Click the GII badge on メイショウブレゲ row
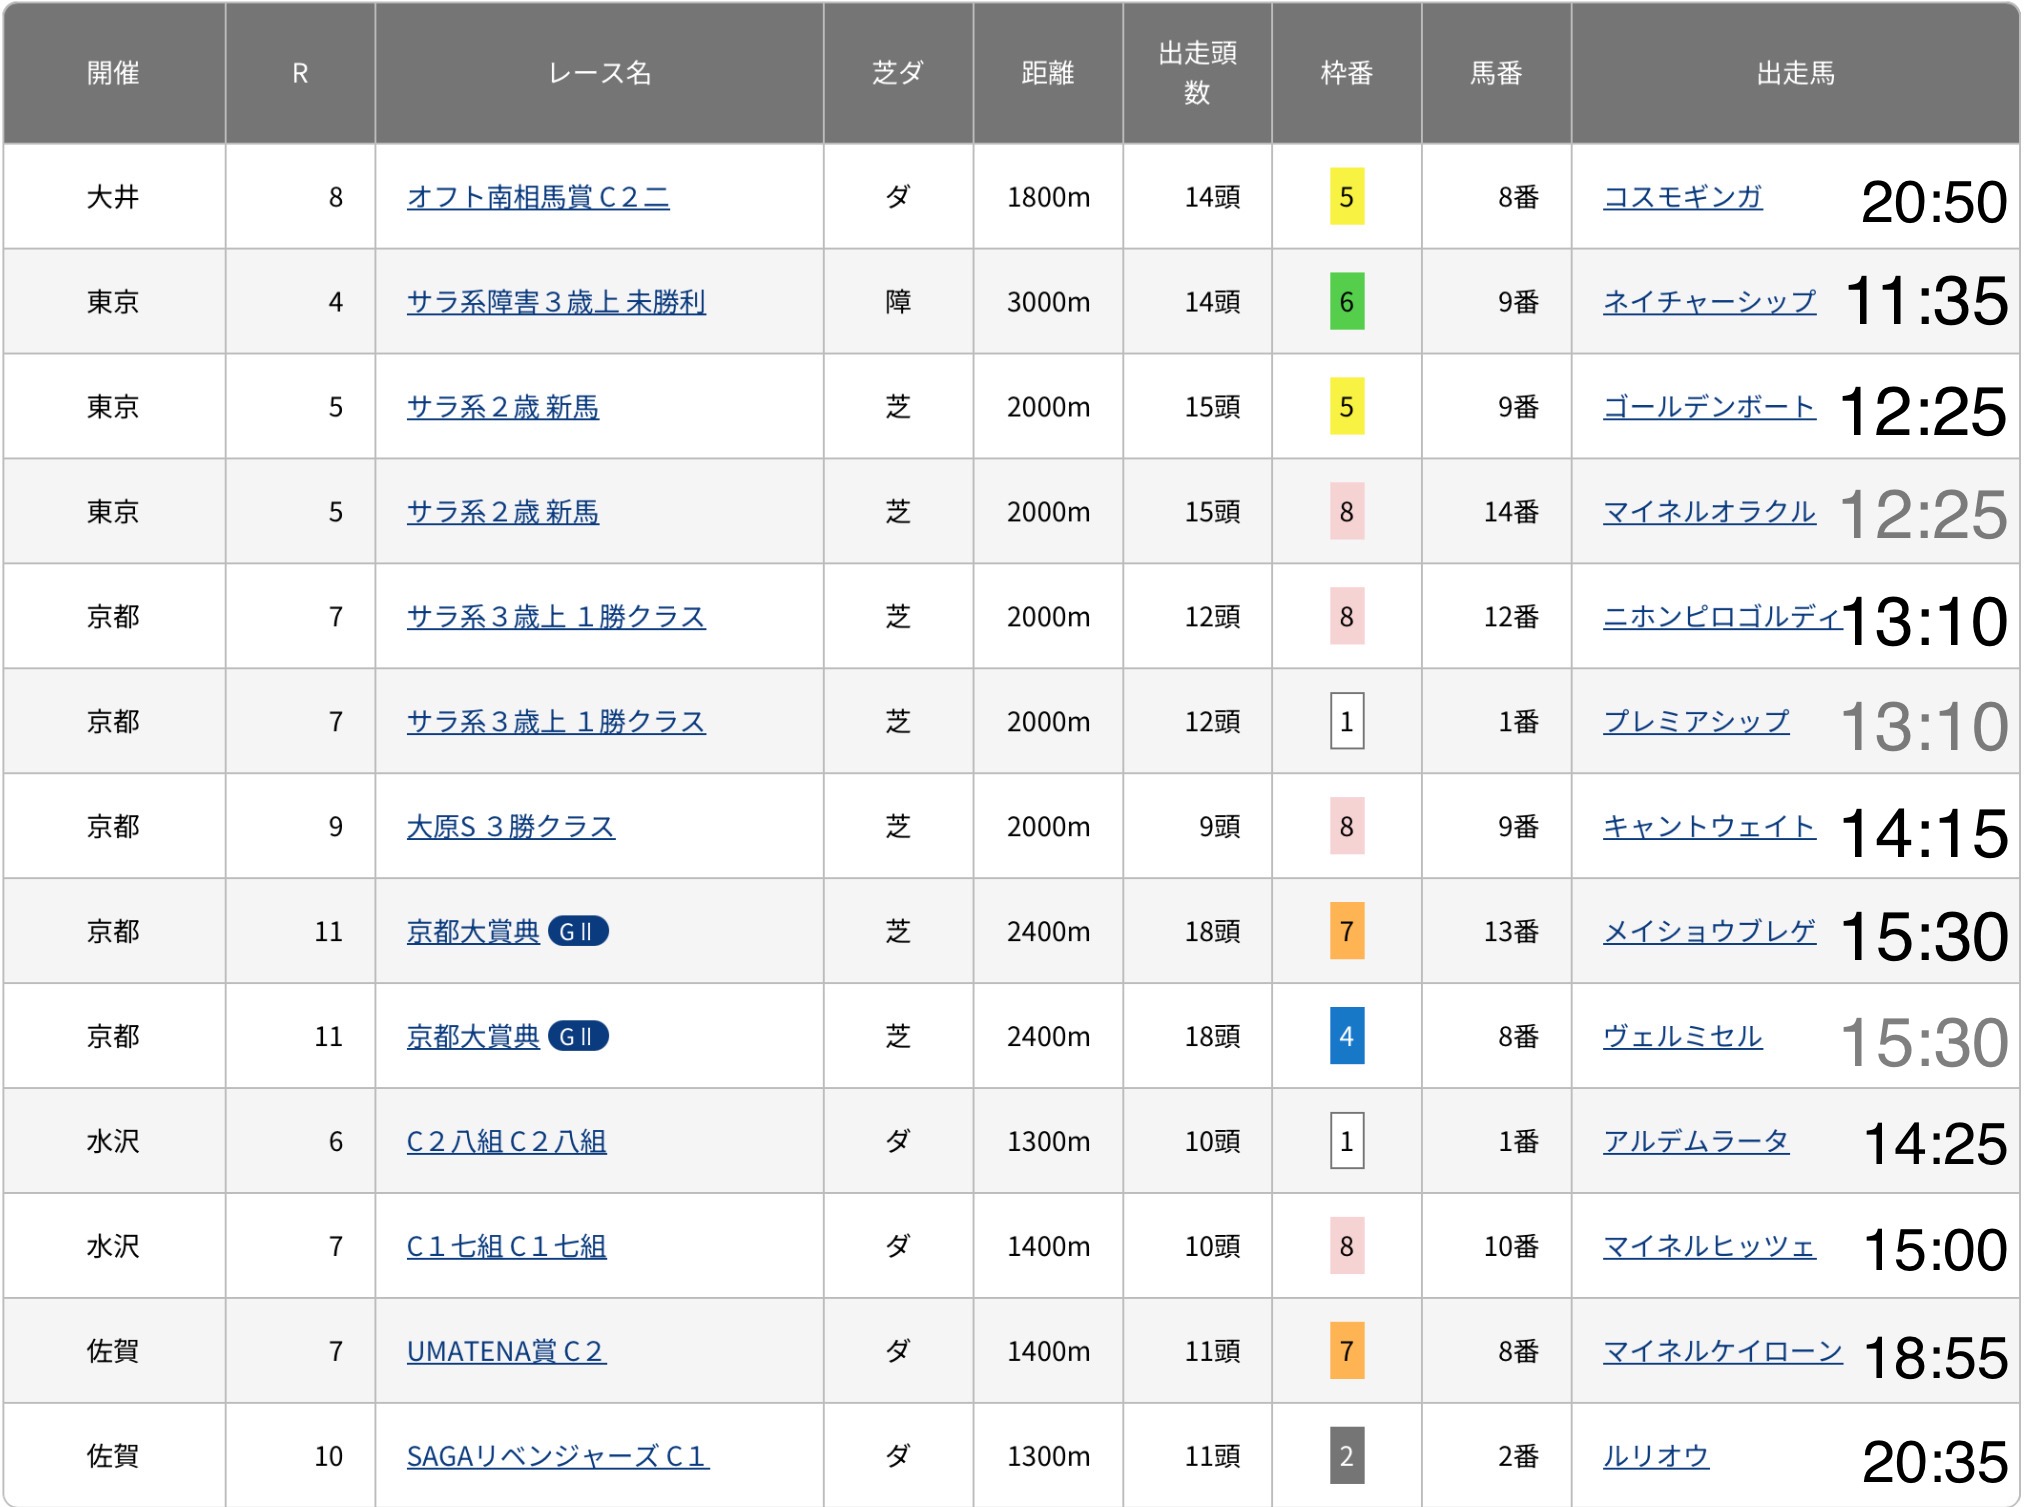This screenshot has height=1507, width=2025. click(x=578, y=932)
